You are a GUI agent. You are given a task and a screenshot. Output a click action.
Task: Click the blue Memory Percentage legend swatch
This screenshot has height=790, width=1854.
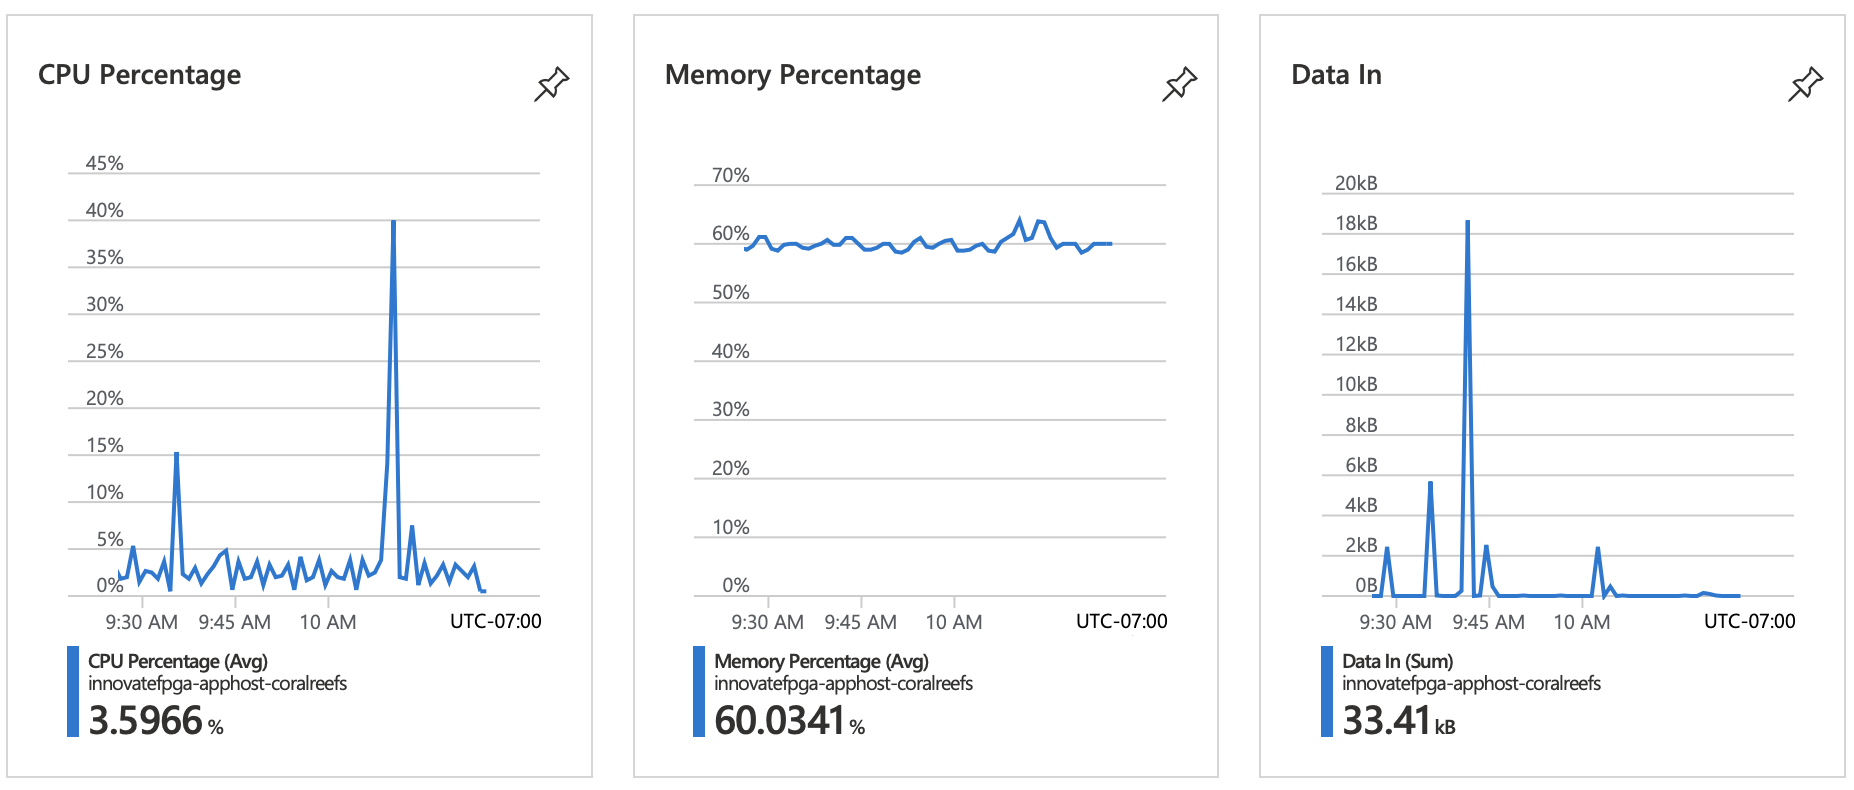coord(699,692)
